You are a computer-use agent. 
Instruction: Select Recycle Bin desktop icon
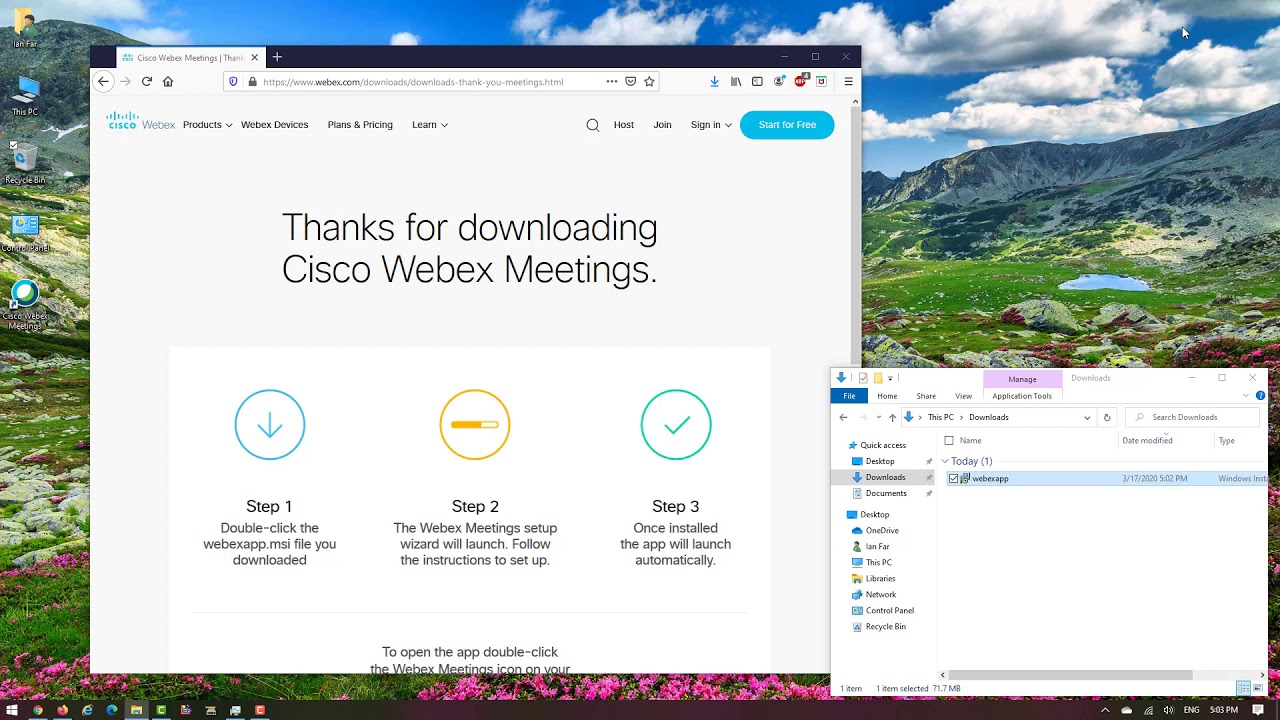click(25, 163)
